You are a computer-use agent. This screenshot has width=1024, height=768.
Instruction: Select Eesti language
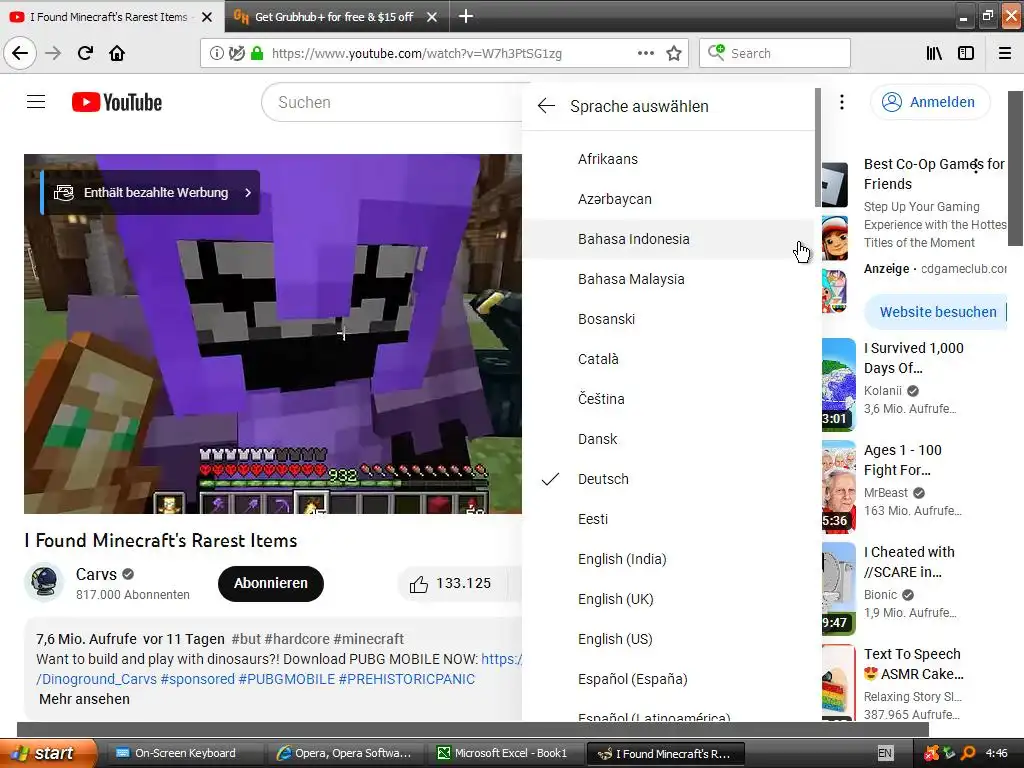(668, 519)
